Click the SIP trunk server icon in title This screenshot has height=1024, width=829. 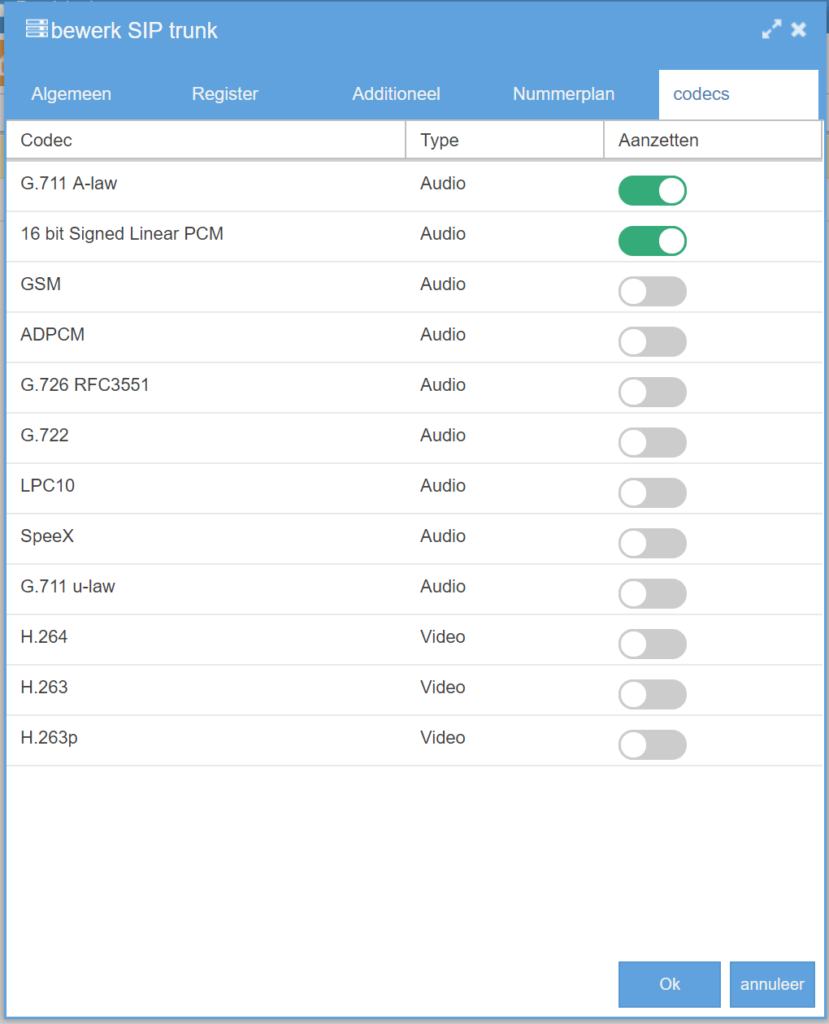(37, 30)
